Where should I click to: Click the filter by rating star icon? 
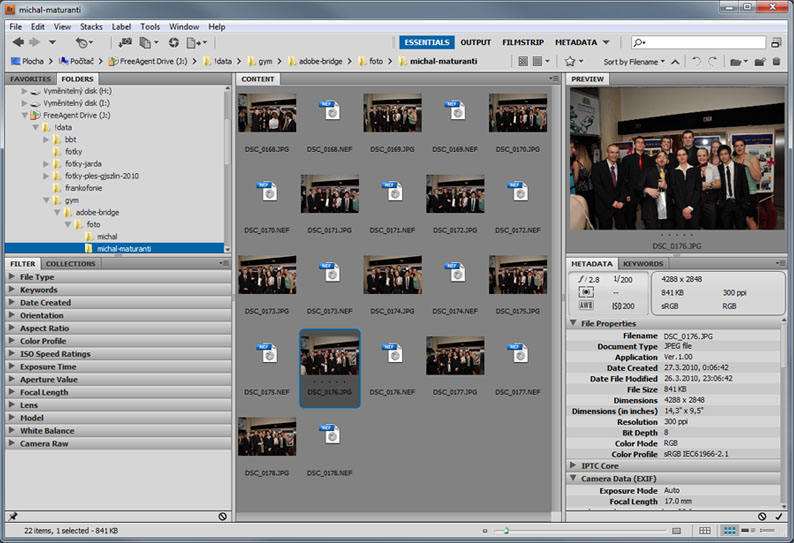(570, 61)
